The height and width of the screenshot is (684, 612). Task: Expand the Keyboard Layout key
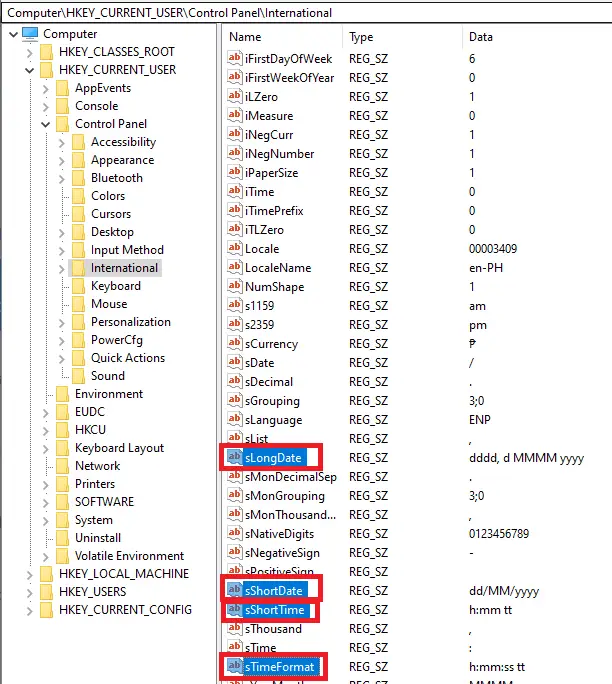click(x=45, y=448)
